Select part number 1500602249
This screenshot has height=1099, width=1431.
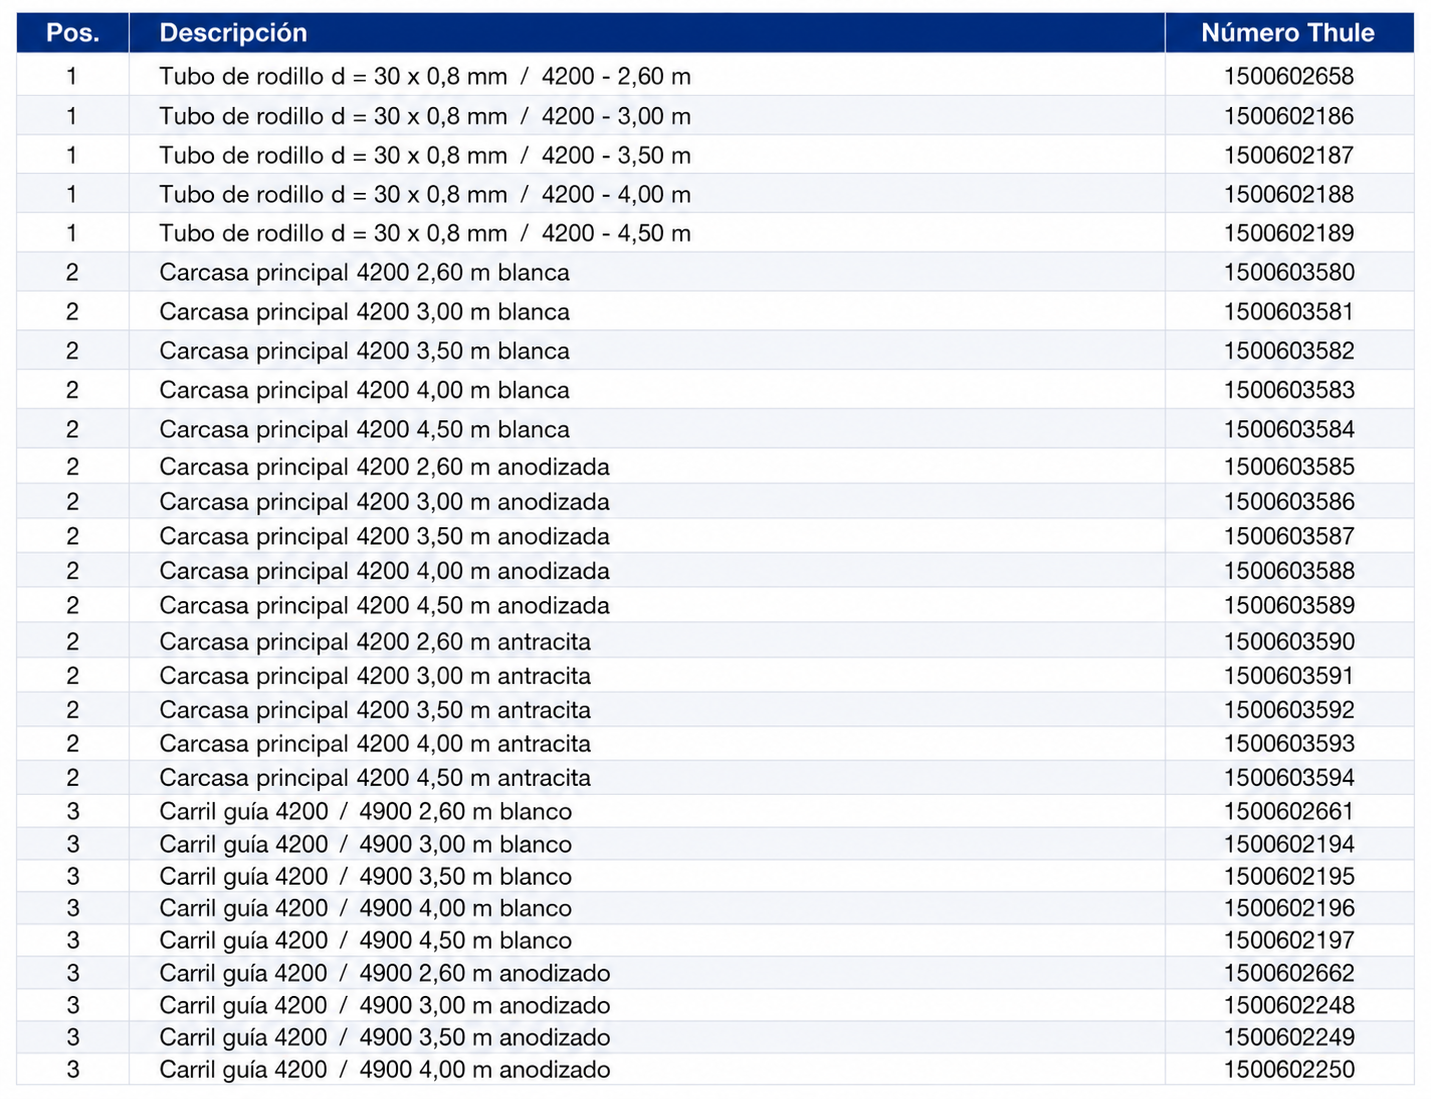[1289, 1037]
